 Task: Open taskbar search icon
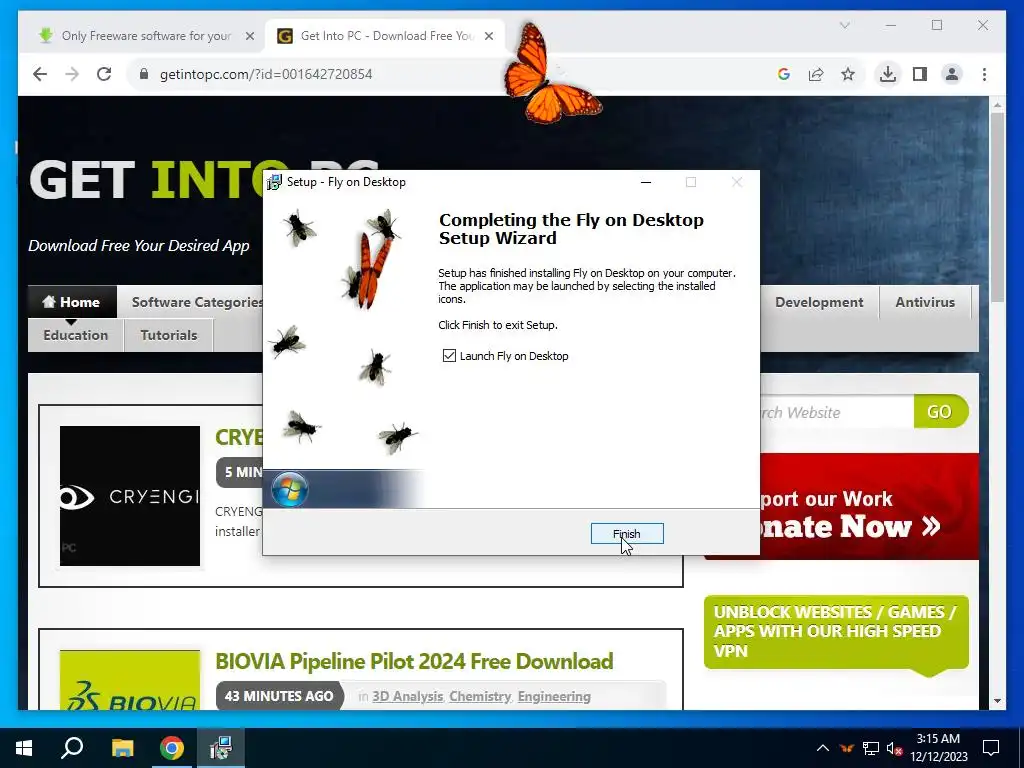coord(72,748)
